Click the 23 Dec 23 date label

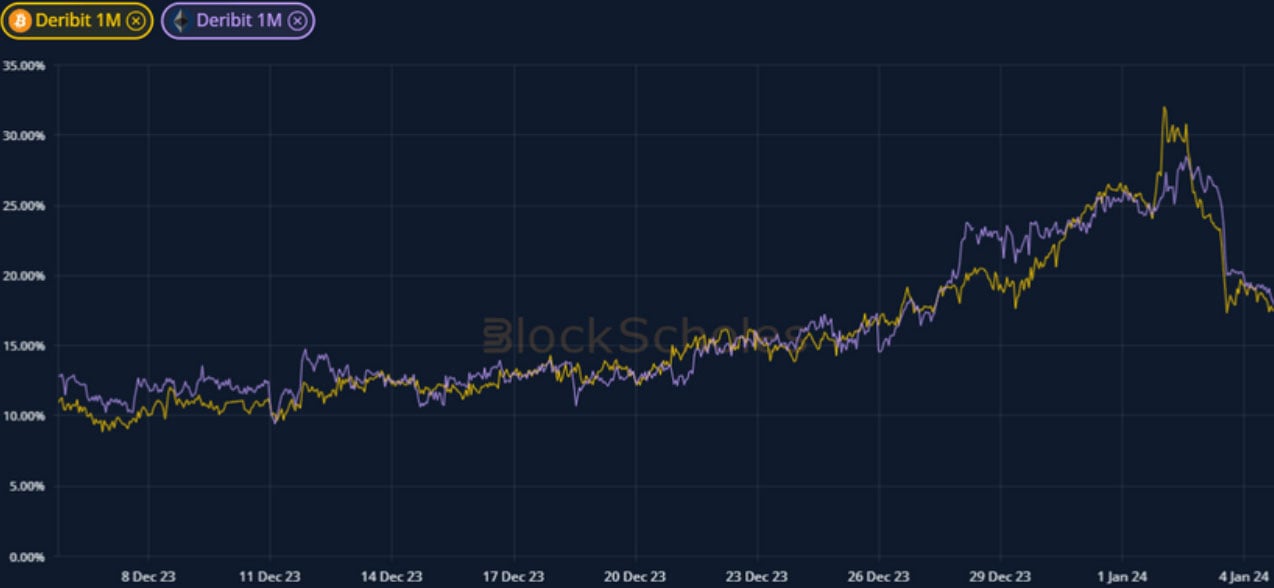757,576
